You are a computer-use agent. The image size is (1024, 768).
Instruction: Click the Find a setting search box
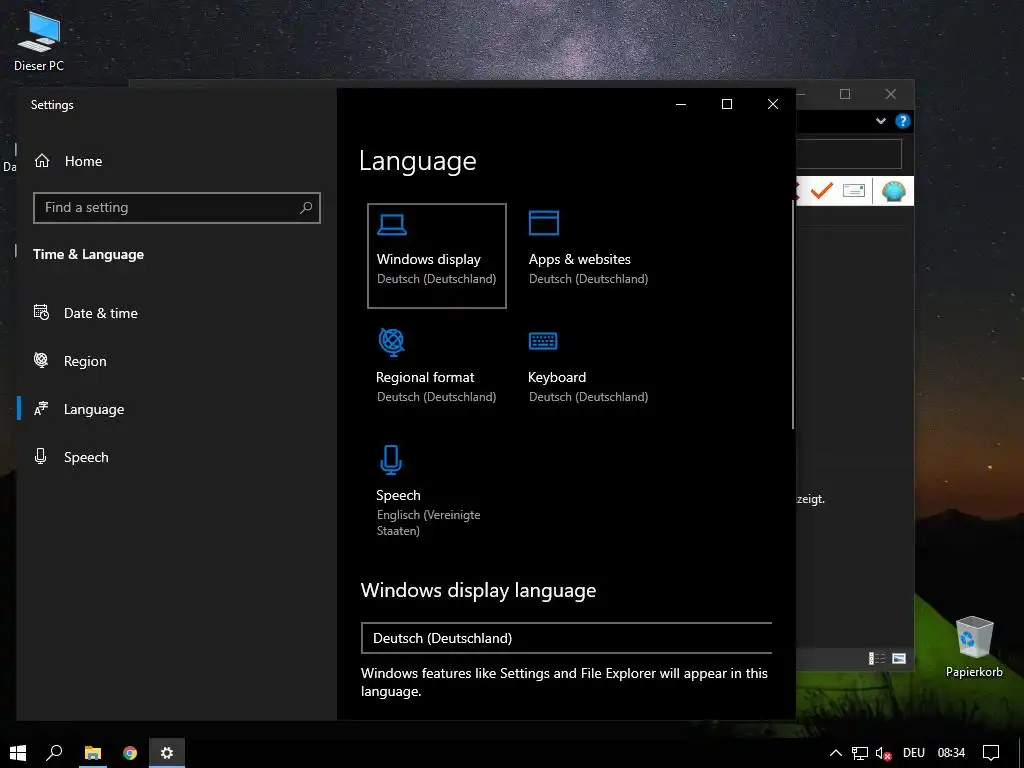point(177,208)
